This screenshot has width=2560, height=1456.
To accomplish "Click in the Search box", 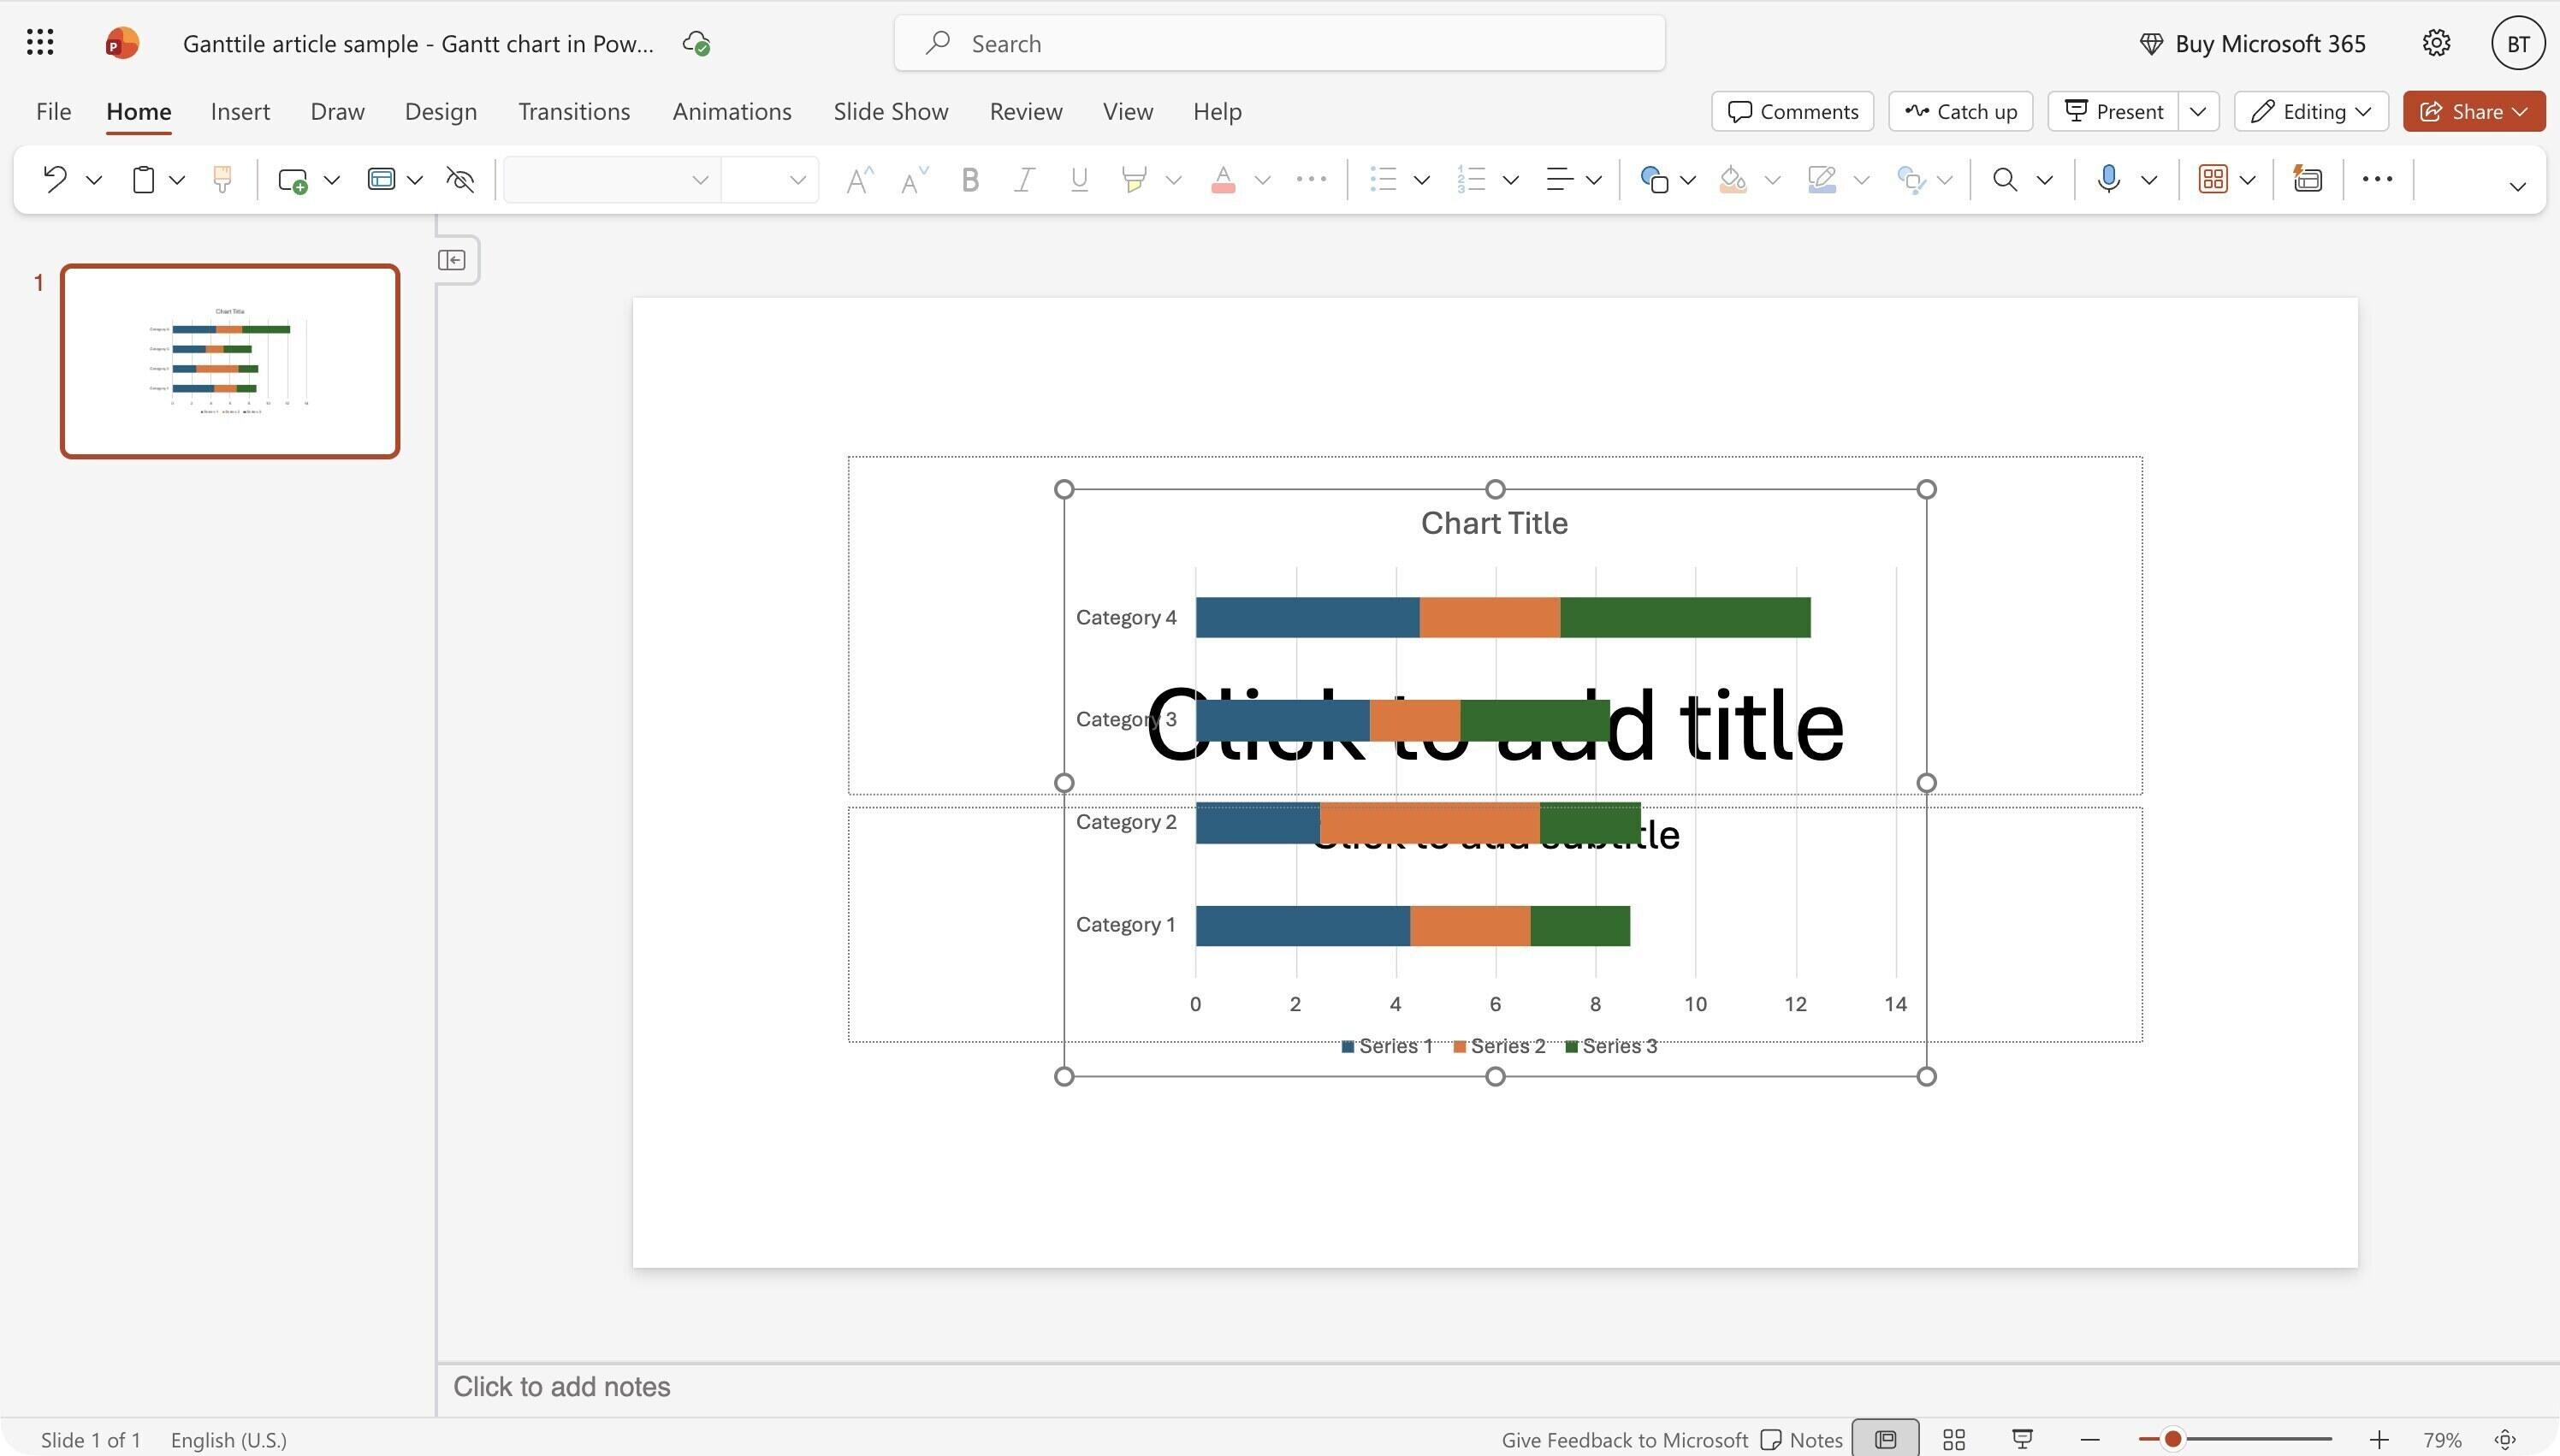I will pos(1279,44).
